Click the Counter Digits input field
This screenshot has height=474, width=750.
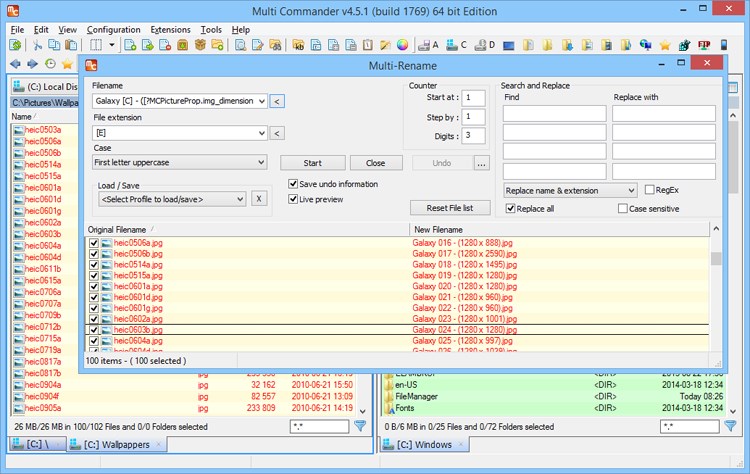[474, 136]
